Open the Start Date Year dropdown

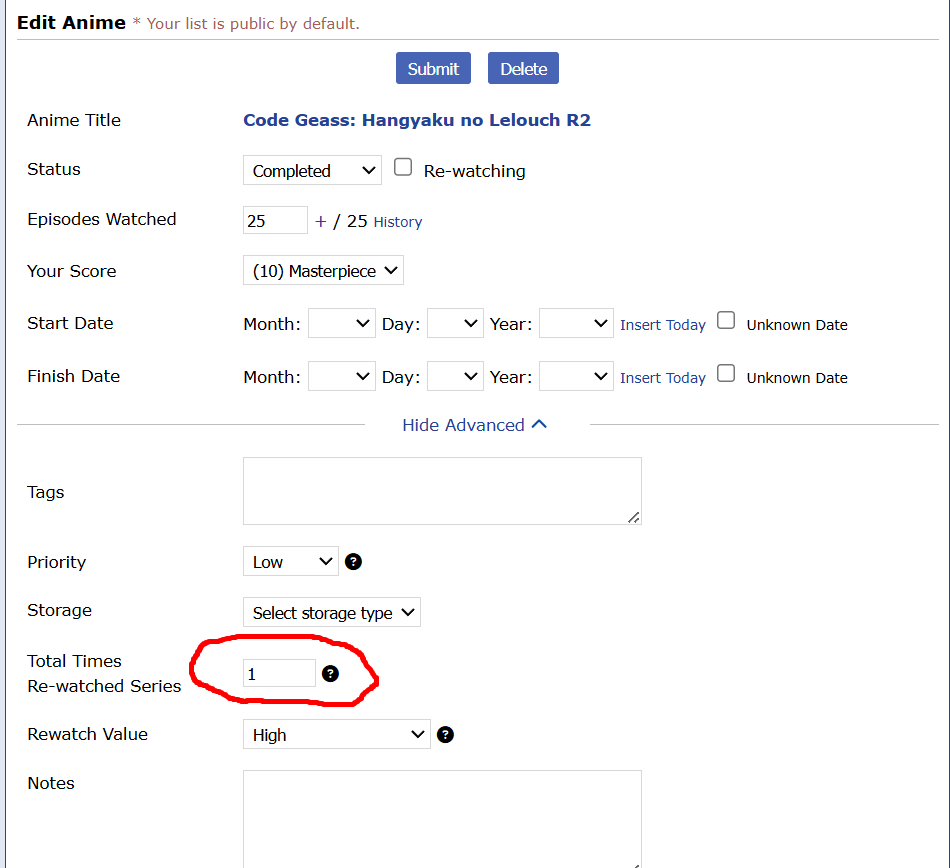coord(576,323)
